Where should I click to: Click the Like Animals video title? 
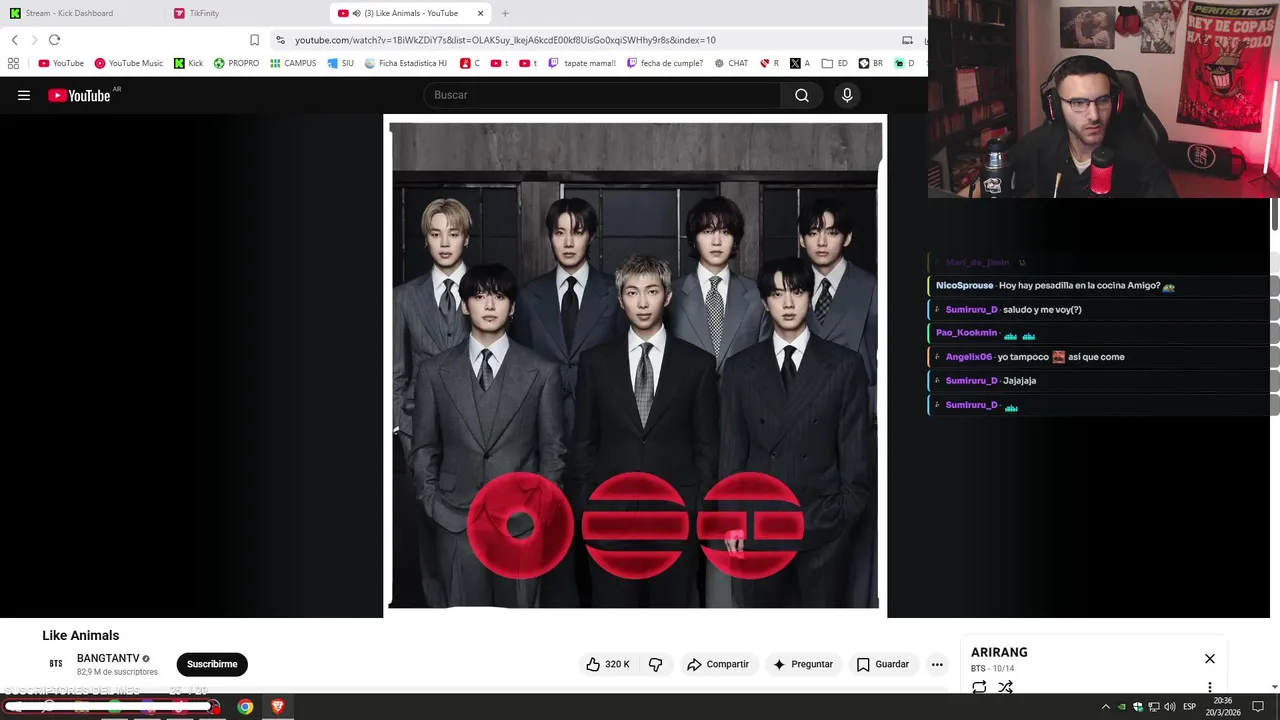tap(80, 635)
